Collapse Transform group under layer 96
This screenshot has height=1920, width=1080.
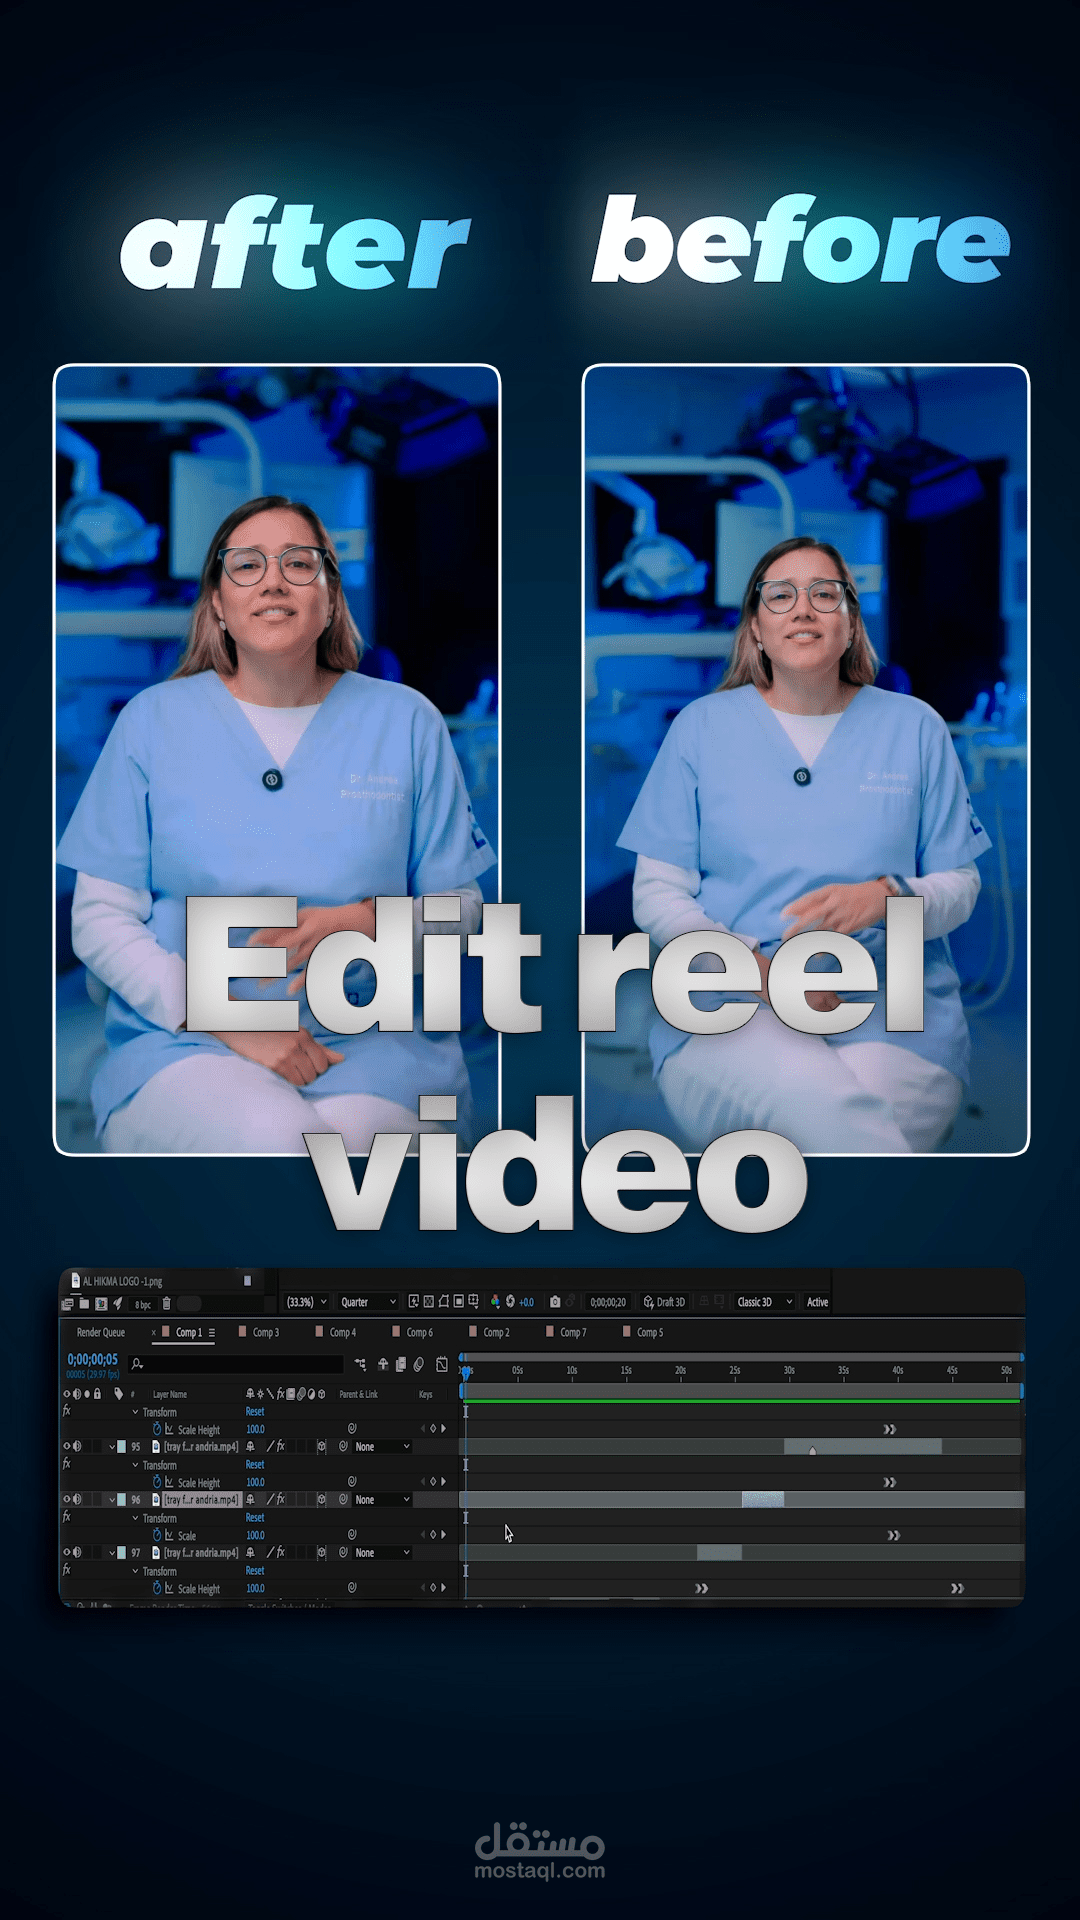(135, 1518)
